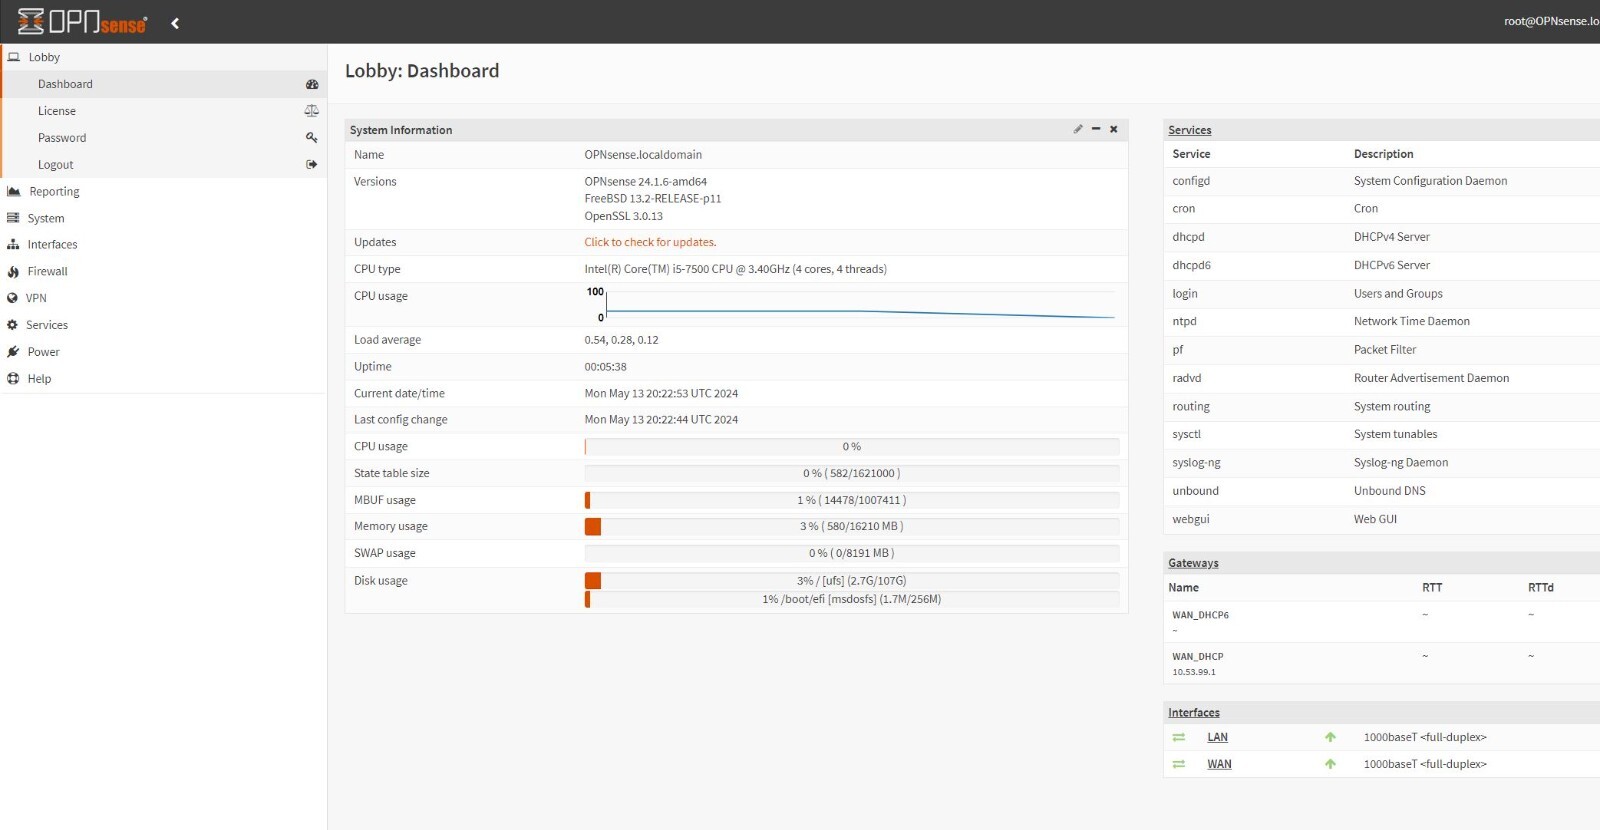Click the Password key icon
Image resolution: width=1600 pixels, height=830 pixels.
click(312, 138)
